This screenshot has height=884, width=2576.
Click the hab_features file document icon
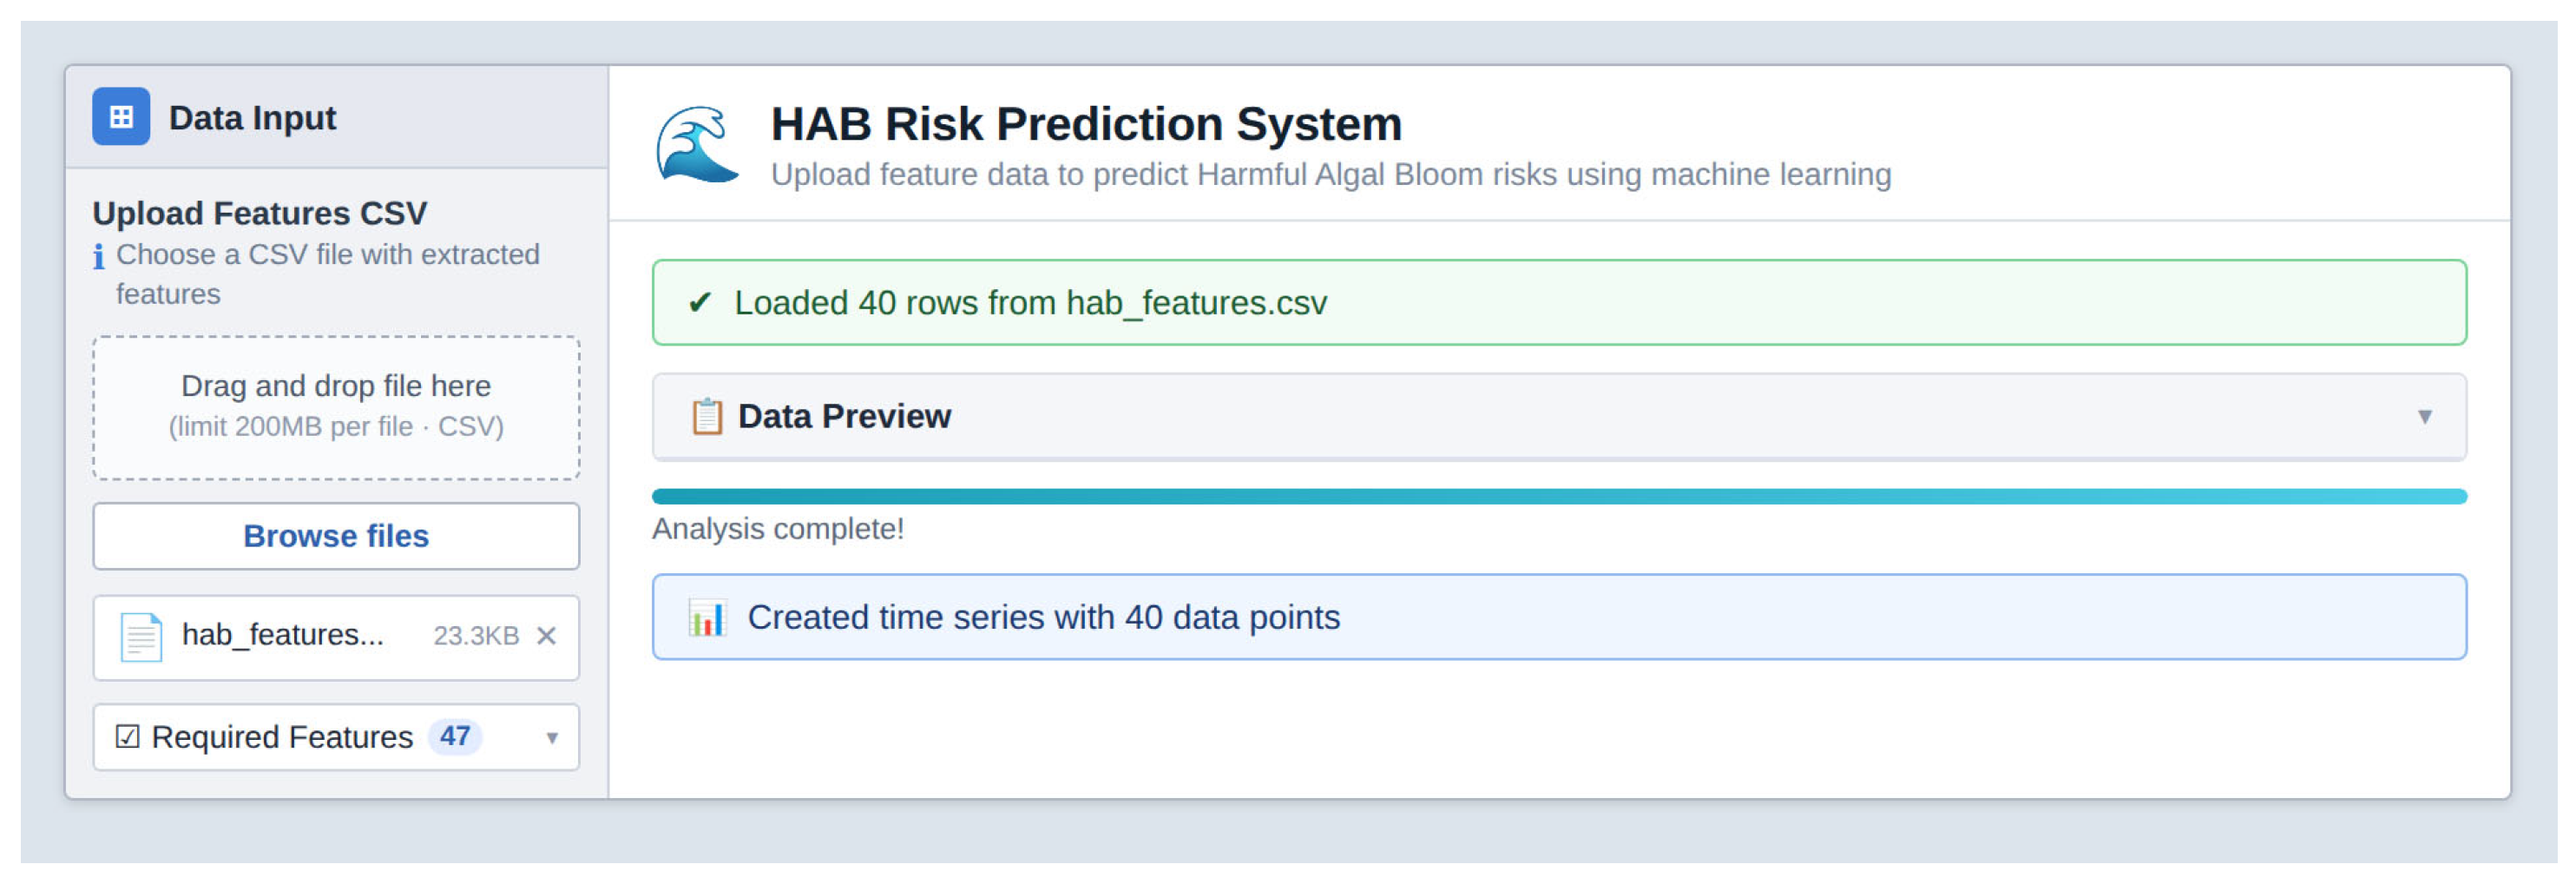coord(141,636)
